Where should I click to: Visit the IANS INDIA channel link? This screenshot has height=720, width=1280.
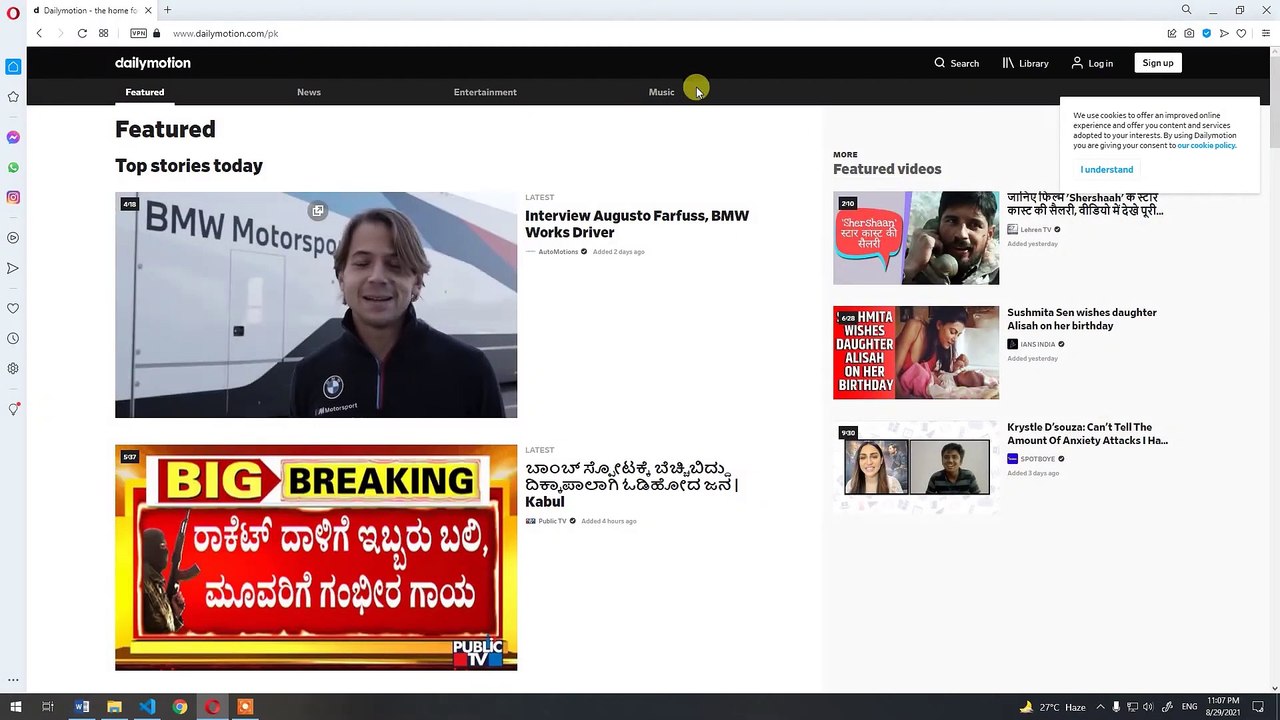(1038, 345)
